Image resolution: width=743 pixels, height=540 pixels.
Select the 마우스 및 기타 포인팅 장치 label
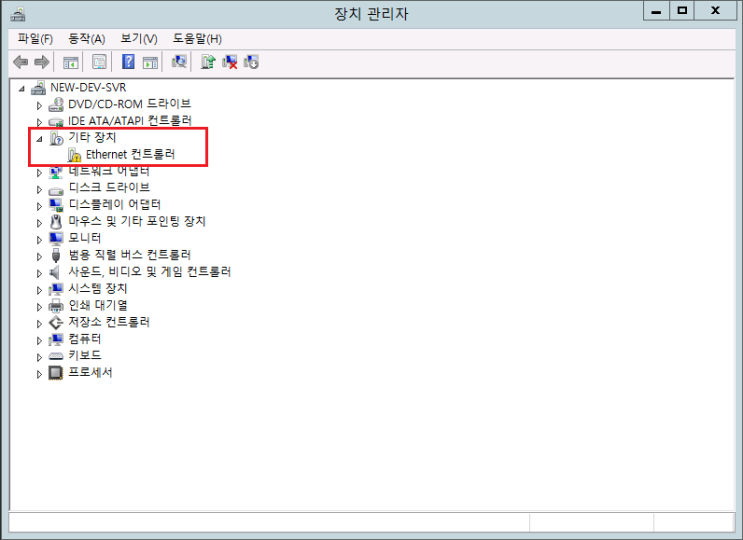(x=137, y=221)
